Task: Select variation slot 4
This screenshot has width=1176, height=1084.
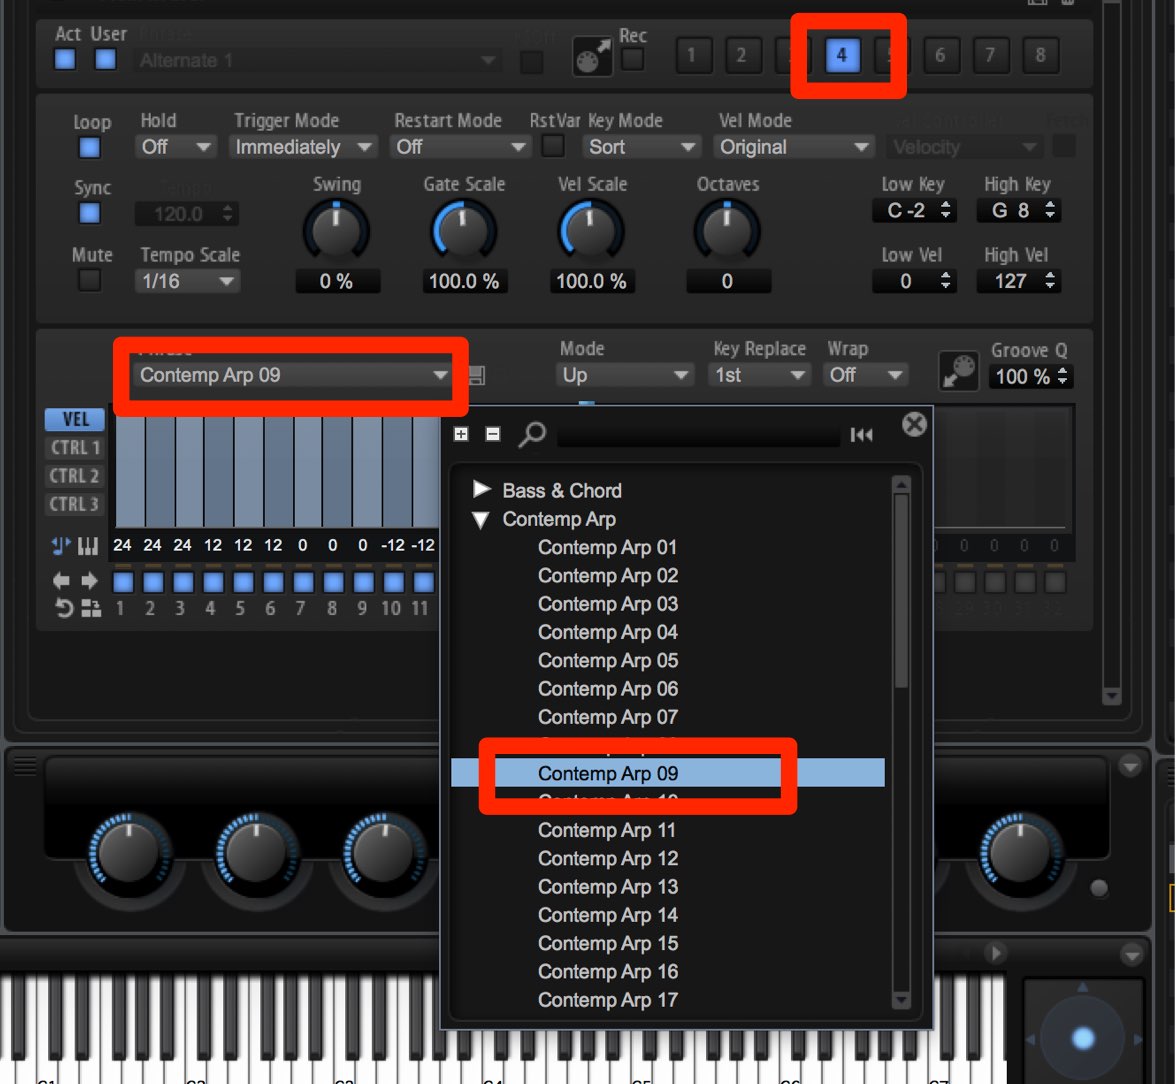Action: click(842, 55)
